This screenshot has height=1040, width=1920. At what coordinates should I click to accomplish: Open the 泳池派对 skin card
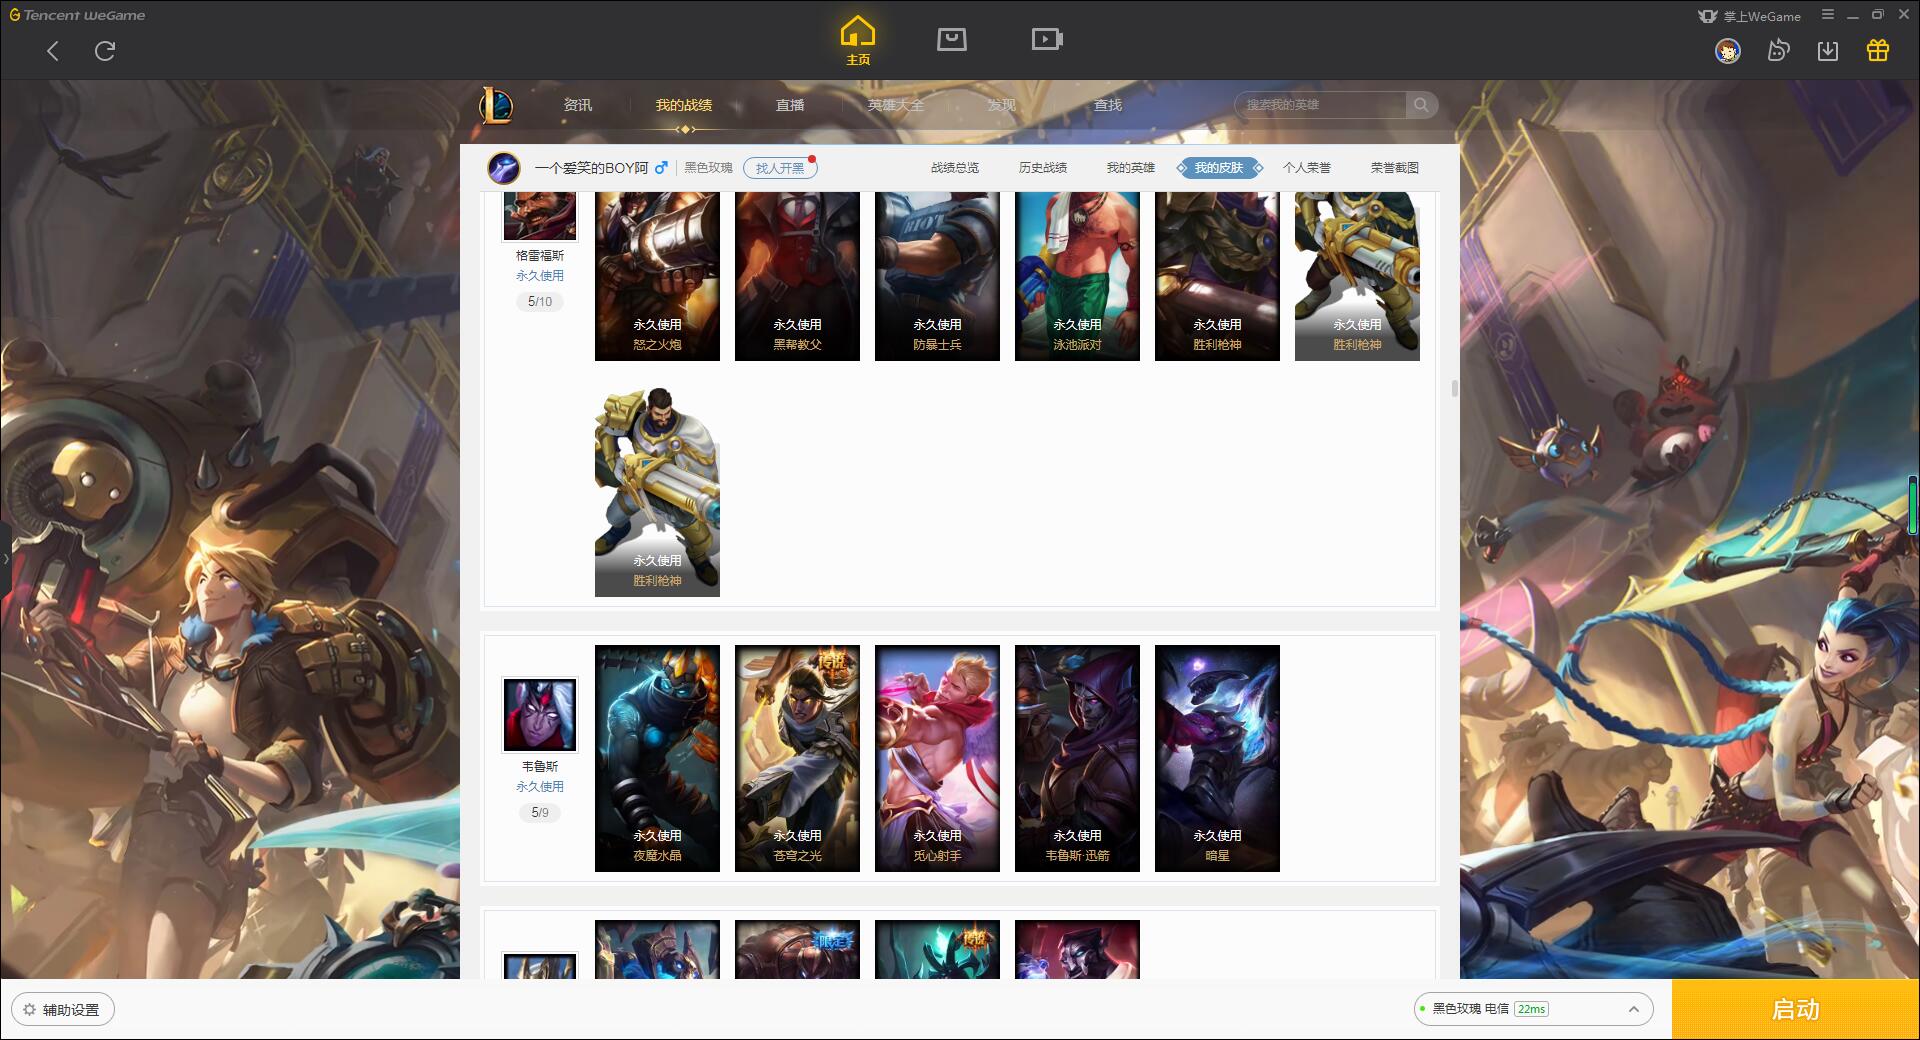click(x=1077, y=276)
